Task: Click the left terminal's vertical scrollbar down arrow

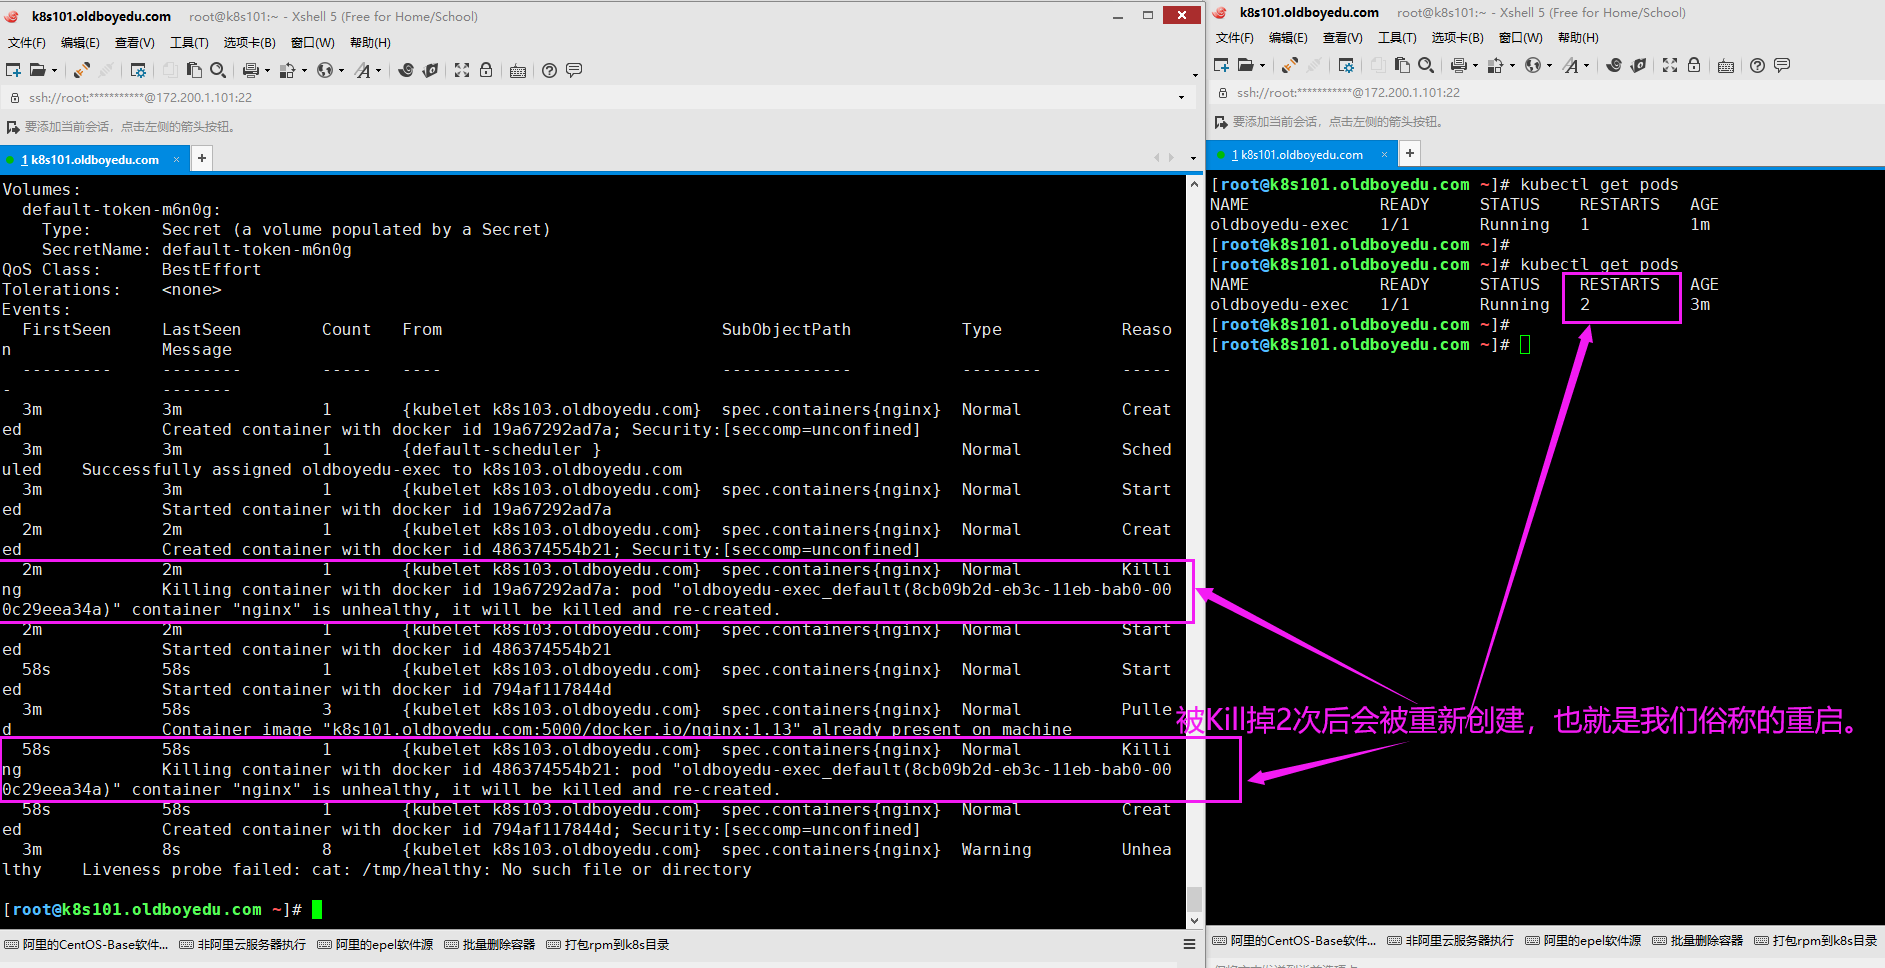Action: pos(1194,920)
